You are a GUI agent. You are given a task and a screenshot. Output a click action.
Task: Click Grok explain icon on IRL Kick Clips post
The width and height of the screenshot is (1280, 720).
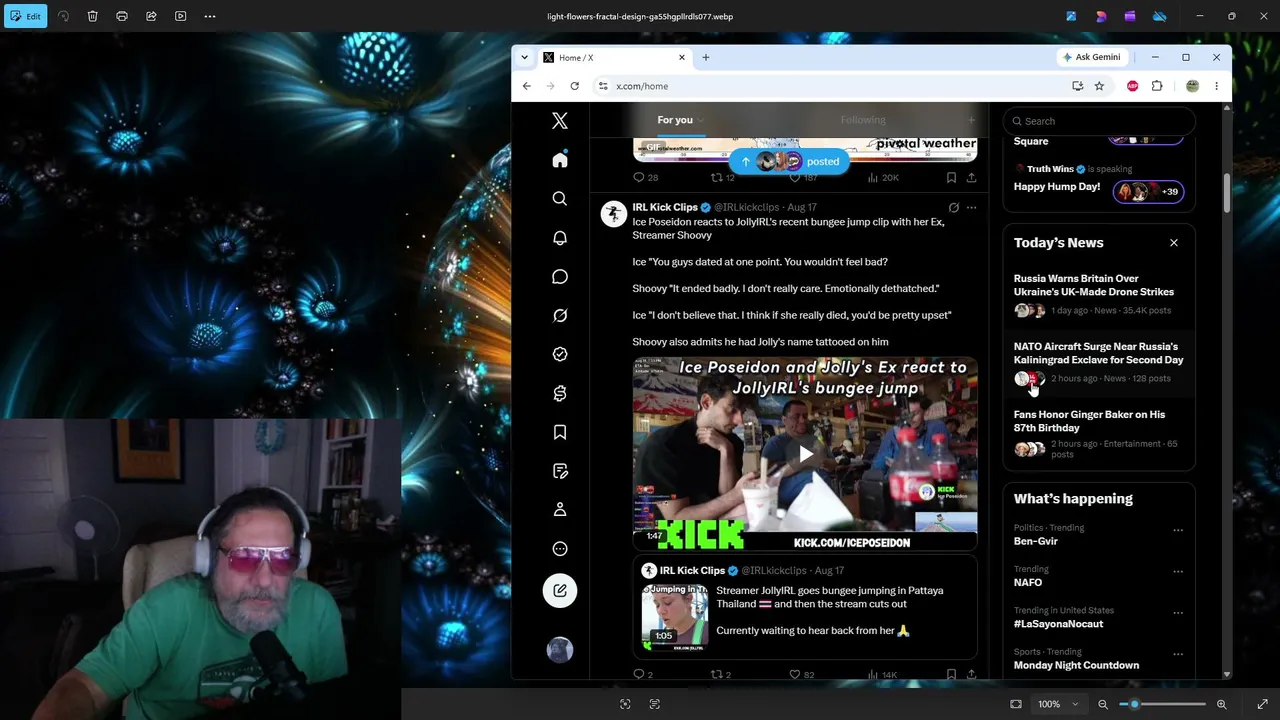pos(954,208)
